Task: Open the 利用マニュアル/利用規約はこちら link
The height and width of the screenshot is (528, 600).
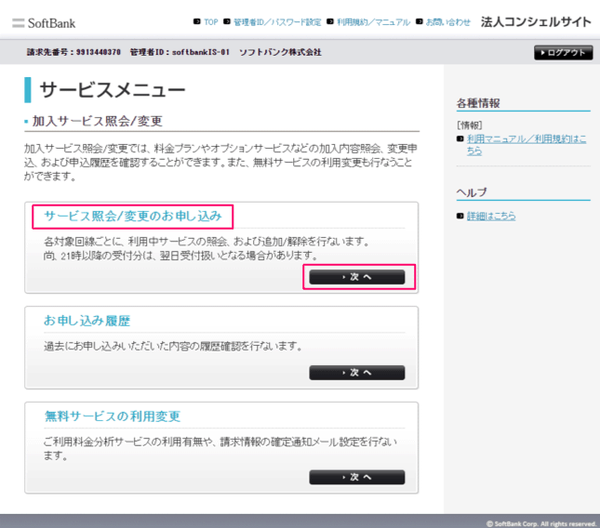Action: (x=526, y=145)
